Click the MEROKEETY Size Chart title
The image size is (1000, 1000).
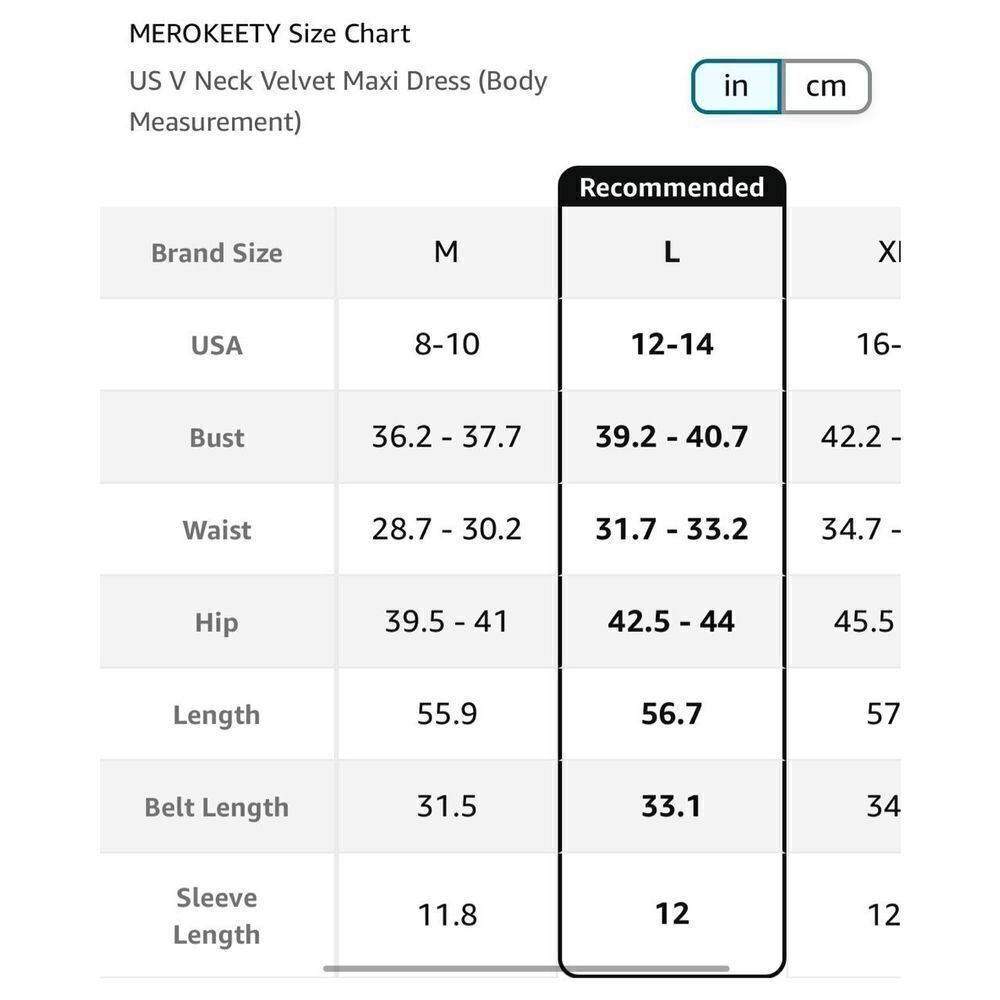click(x=269, y=33)
